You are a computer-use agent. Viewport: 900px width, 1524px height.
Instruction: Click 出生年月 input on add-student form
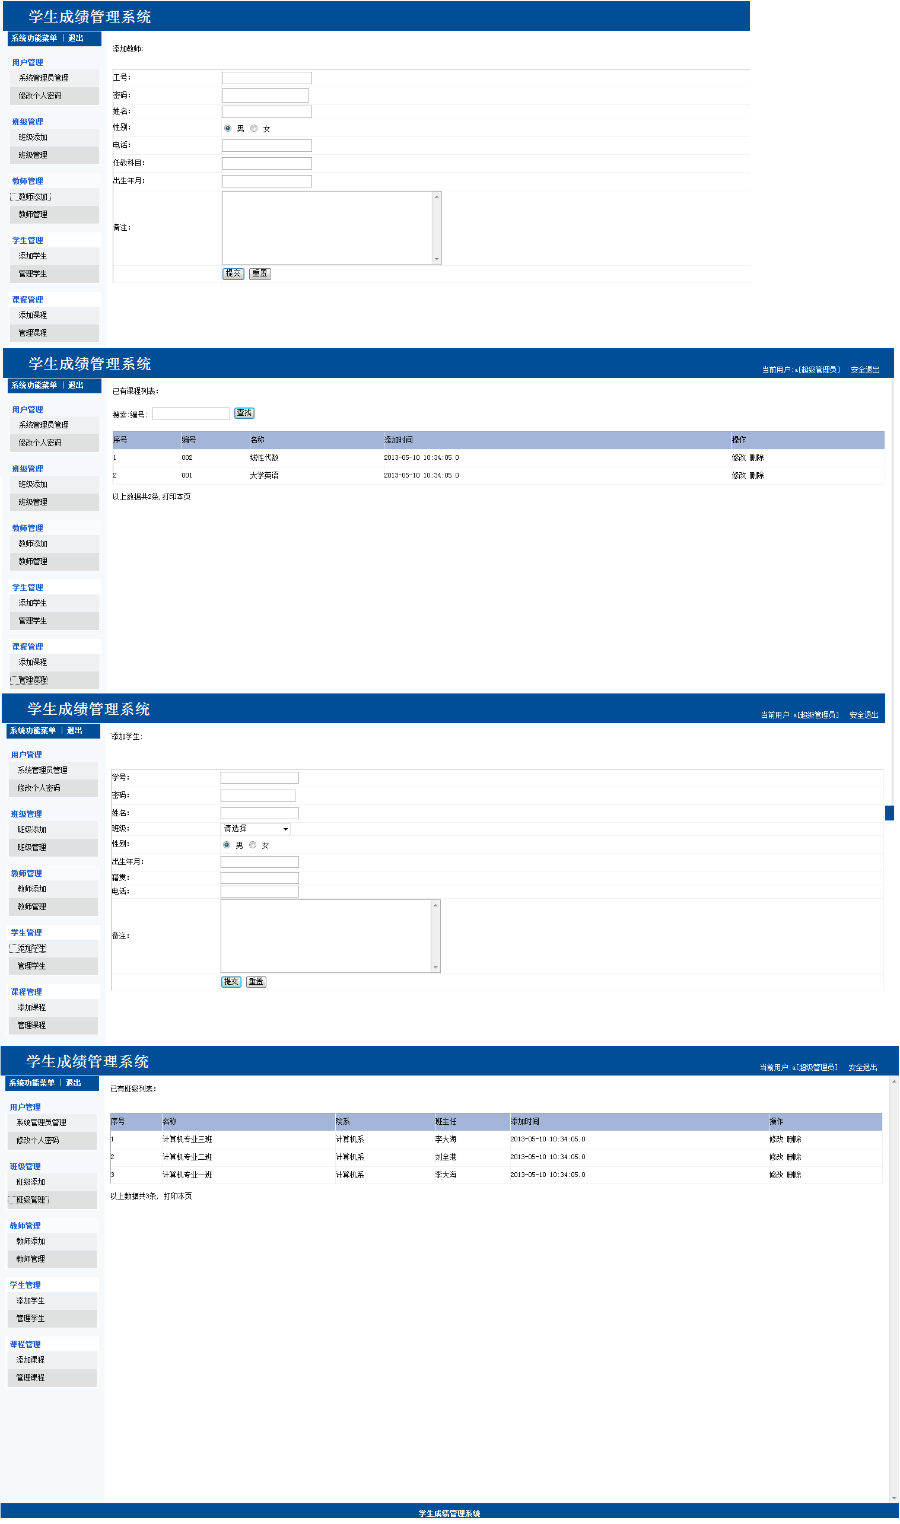click(x=259, y=862)
